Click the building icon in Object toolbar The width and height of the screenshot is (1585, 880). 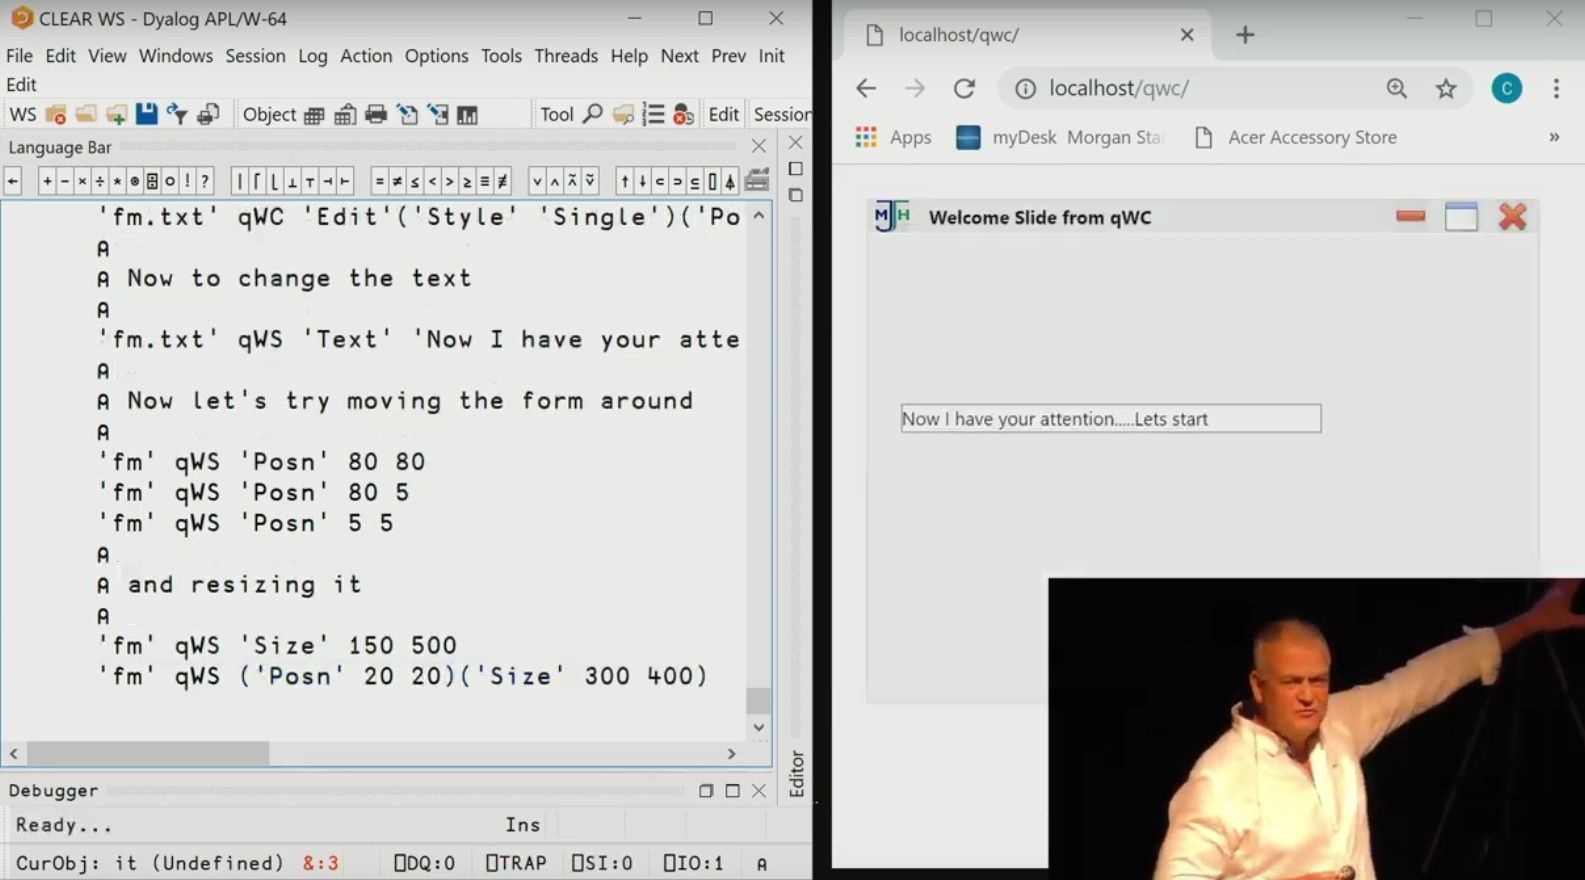pyautogui.click(x=345, y=115)
